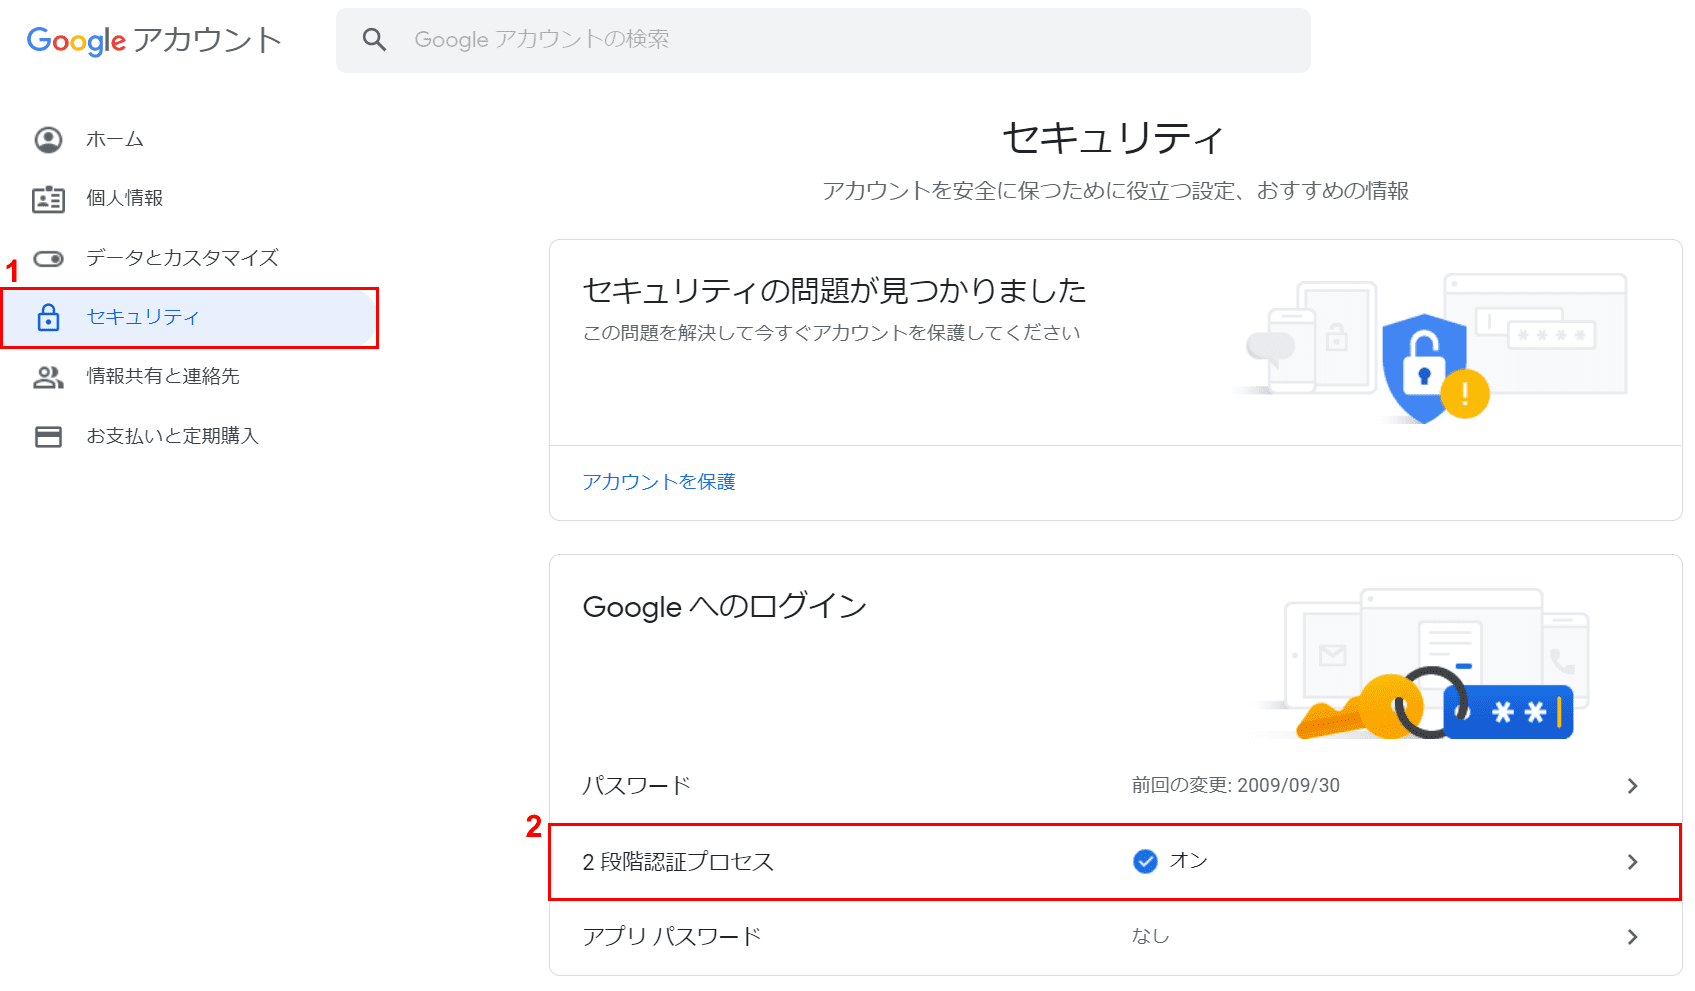Open the アプリ パスワード row
1695x991 pixels.
(1115, 937)
